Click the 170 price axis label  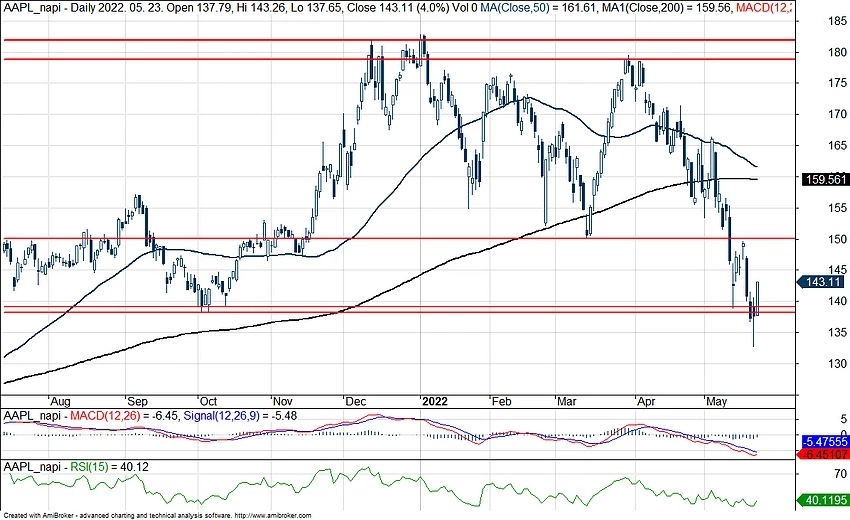tap(837, 114)
